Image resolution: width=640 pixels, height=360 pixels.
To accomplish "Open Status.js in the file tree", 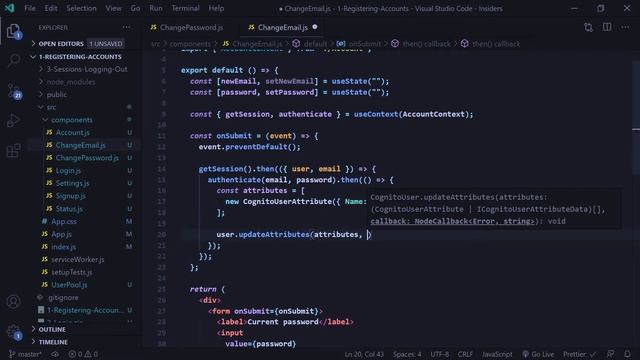I will [69, 209].
